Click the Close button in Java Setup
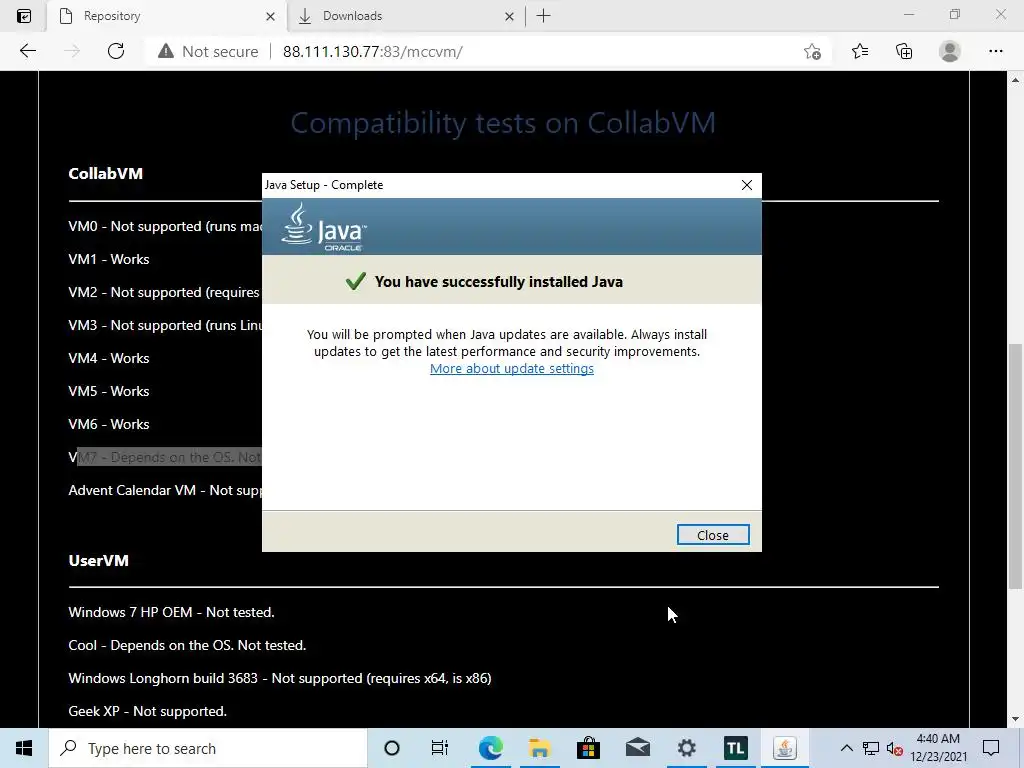 (712, 535)
